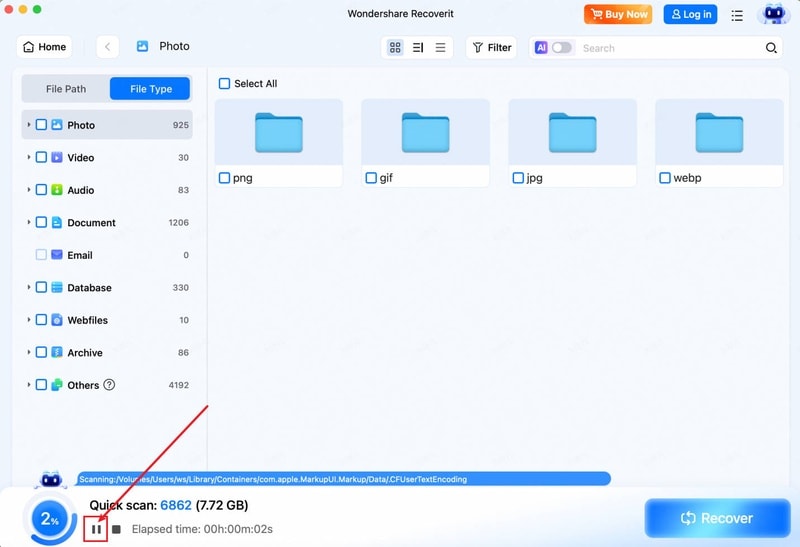Check the Photo category checkbox
800x547 pixels.
coord(41,125)
